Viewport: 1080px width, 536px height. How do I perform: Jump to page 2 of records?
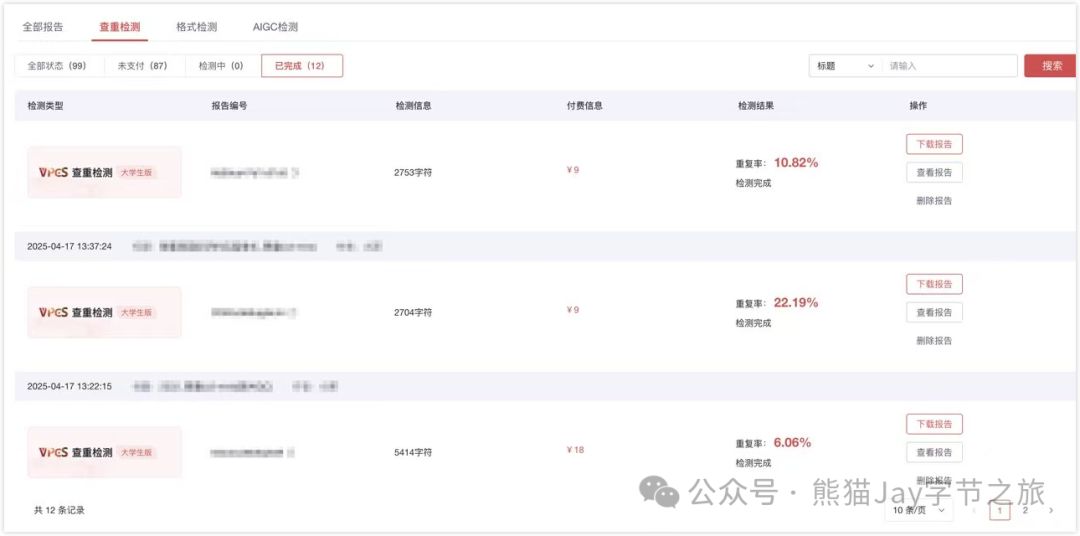point(1025,511)
